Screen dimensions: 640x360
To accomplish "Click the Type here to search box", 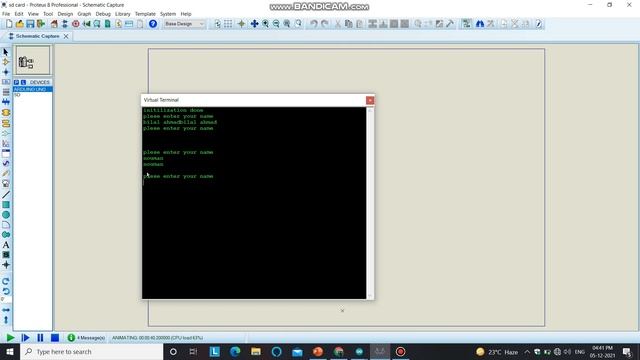I will tap(92, 352).
